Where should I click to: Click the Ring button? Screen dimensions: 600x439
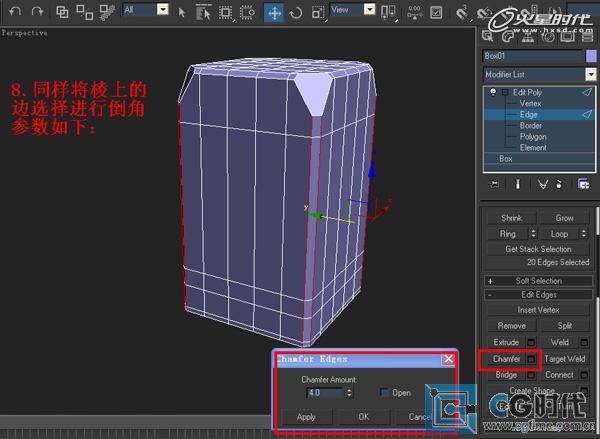tap(507, 233)
